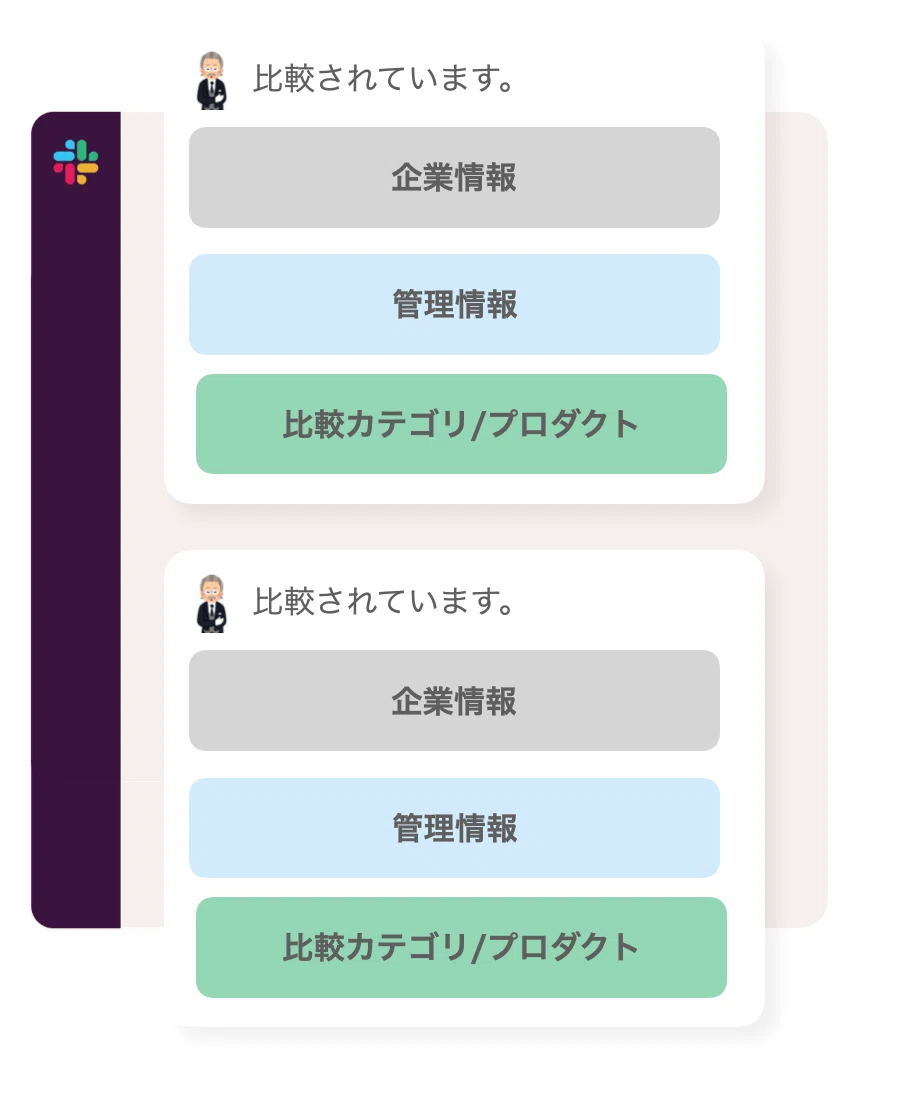Choose the blue 管理情報 button in the lower card
Screen dimensions: 924x1094
click(x=454, y=827)
